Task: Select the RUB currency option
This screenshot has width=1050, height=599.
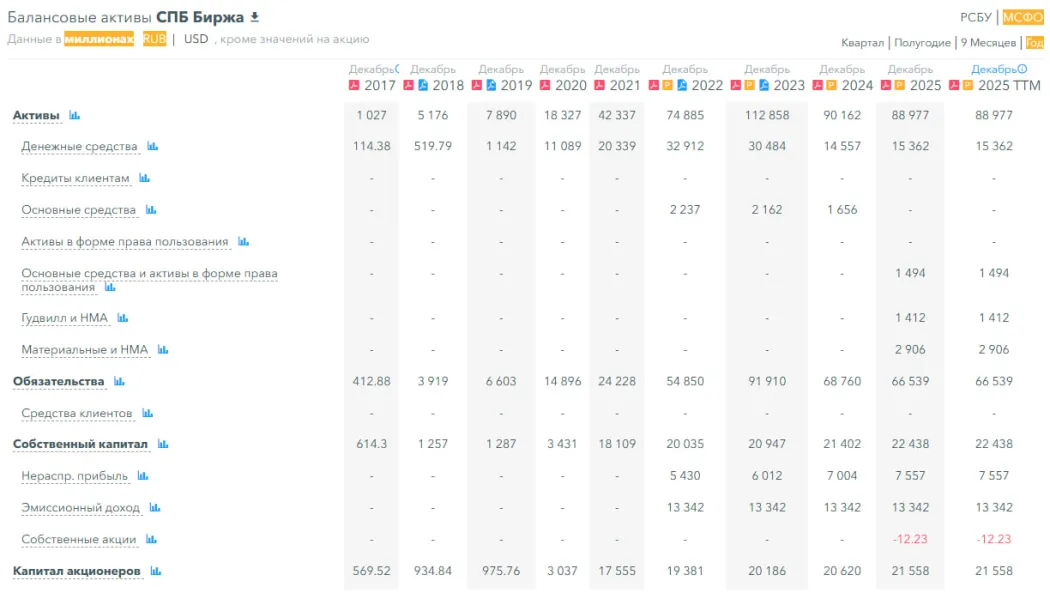Action: 154,39
